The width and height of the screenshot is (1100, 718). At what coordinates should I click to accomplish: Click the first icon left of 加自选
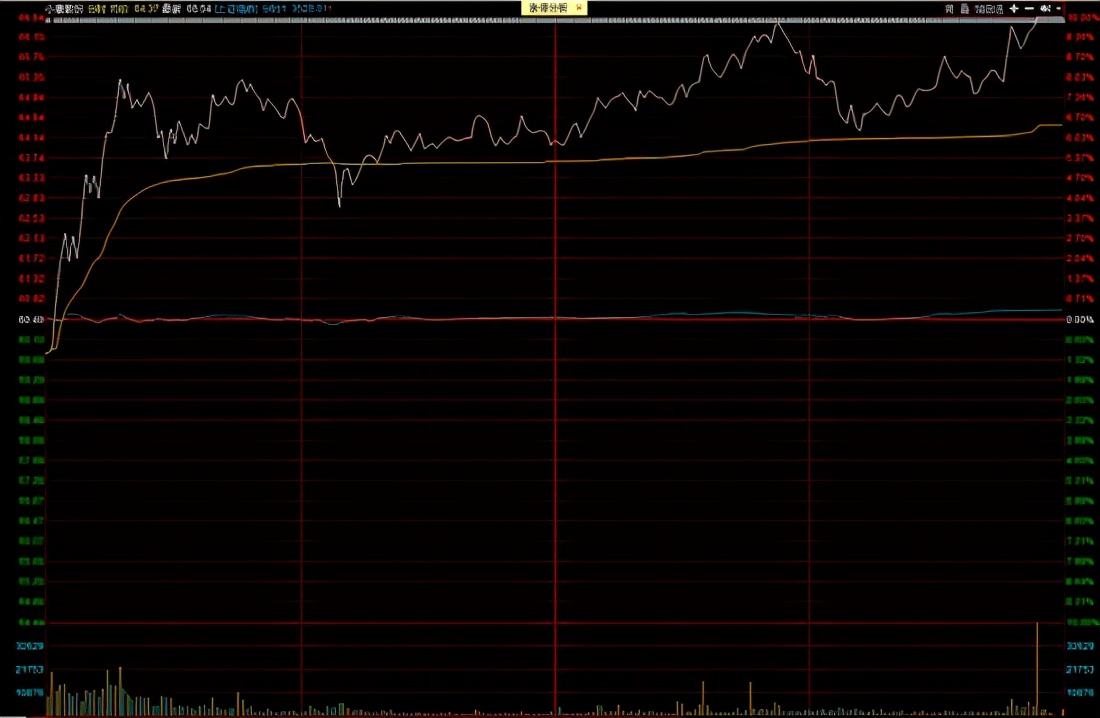965,8
